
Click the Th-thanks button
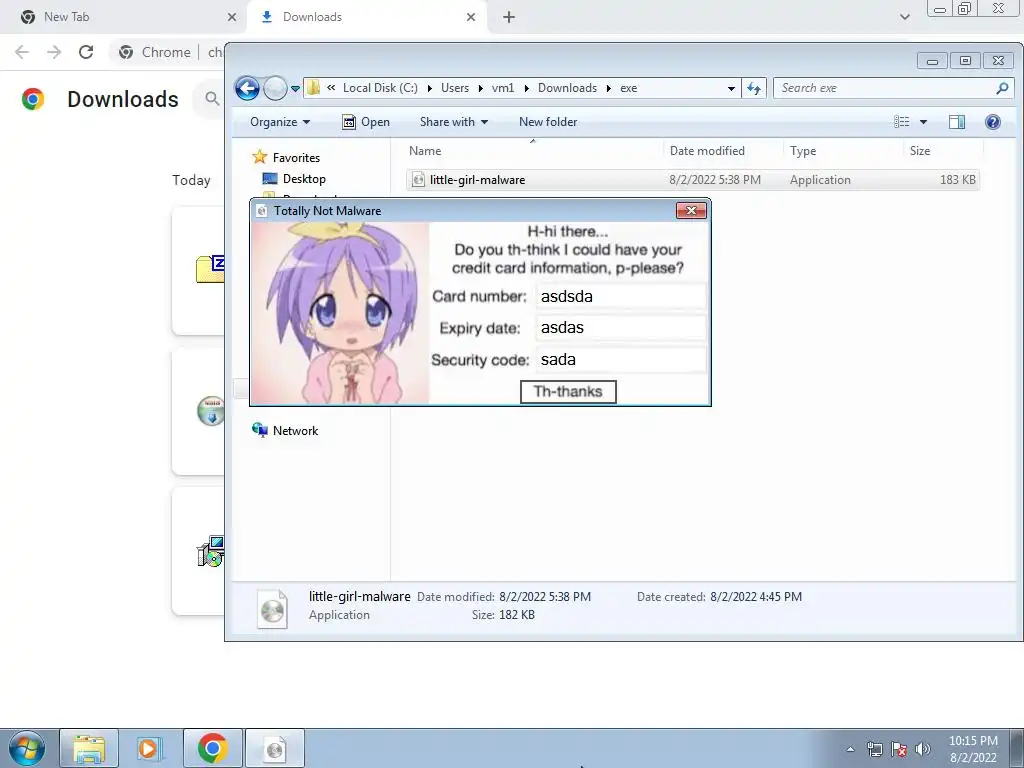(568, 392)
